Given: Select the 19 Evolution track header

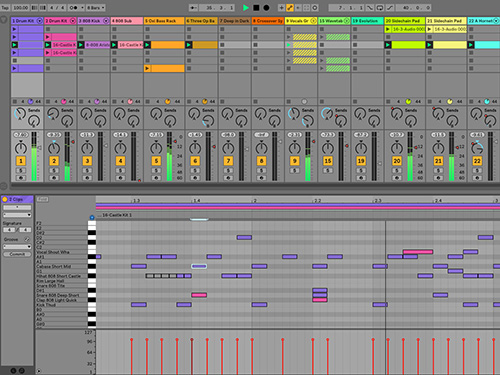Looking at the screenshot, I should coord(367,21).
